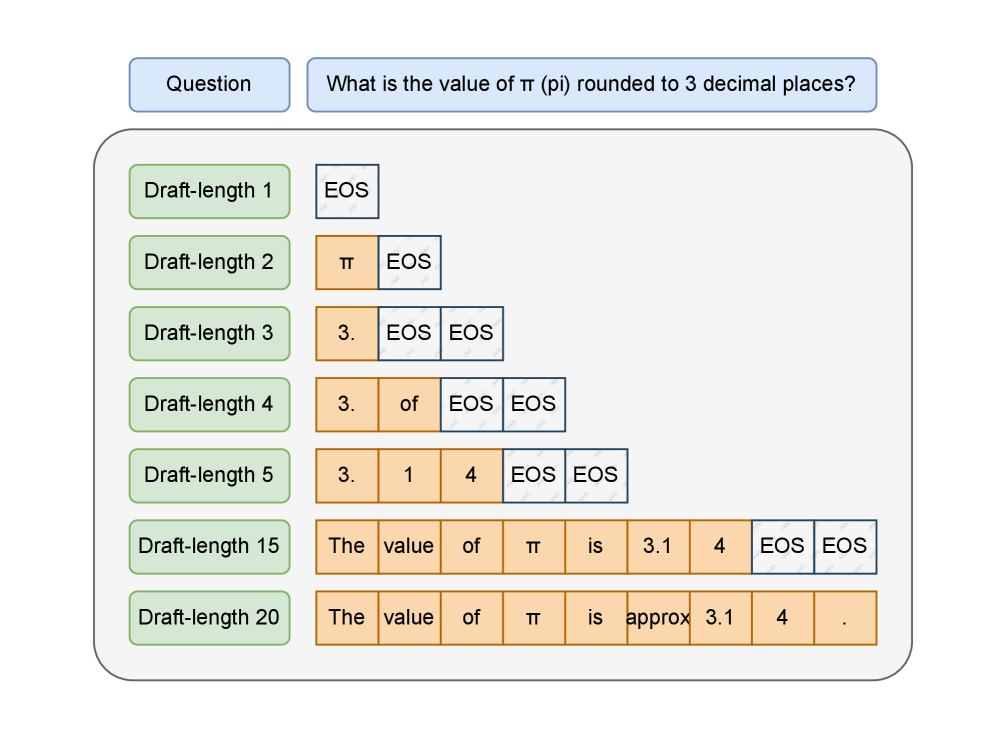Click the '4' token in Draft-length 5 row
The width and height of the screenshot is (997, 736).
(x=471, y=475)
